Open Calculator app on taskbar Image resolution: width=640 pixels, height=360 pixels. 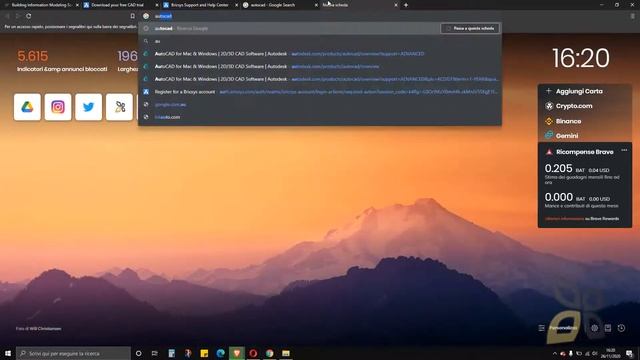coord(171,353)
